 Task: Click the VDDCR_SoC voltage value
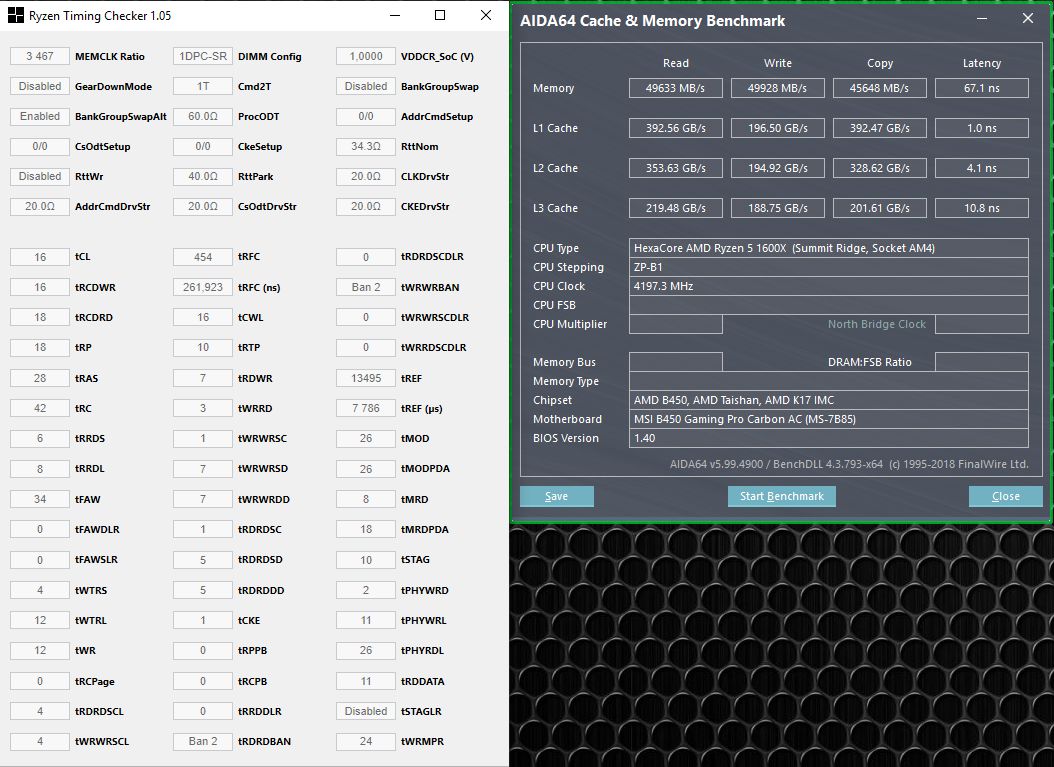pos(366,56)
